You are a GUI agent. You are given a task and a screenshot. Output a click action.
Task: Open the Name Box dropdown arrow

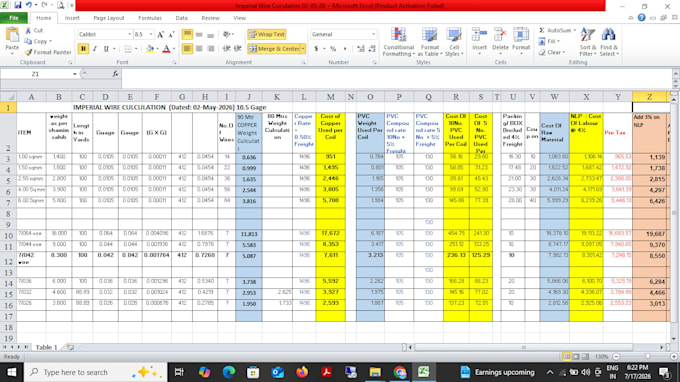coord(75,74)
